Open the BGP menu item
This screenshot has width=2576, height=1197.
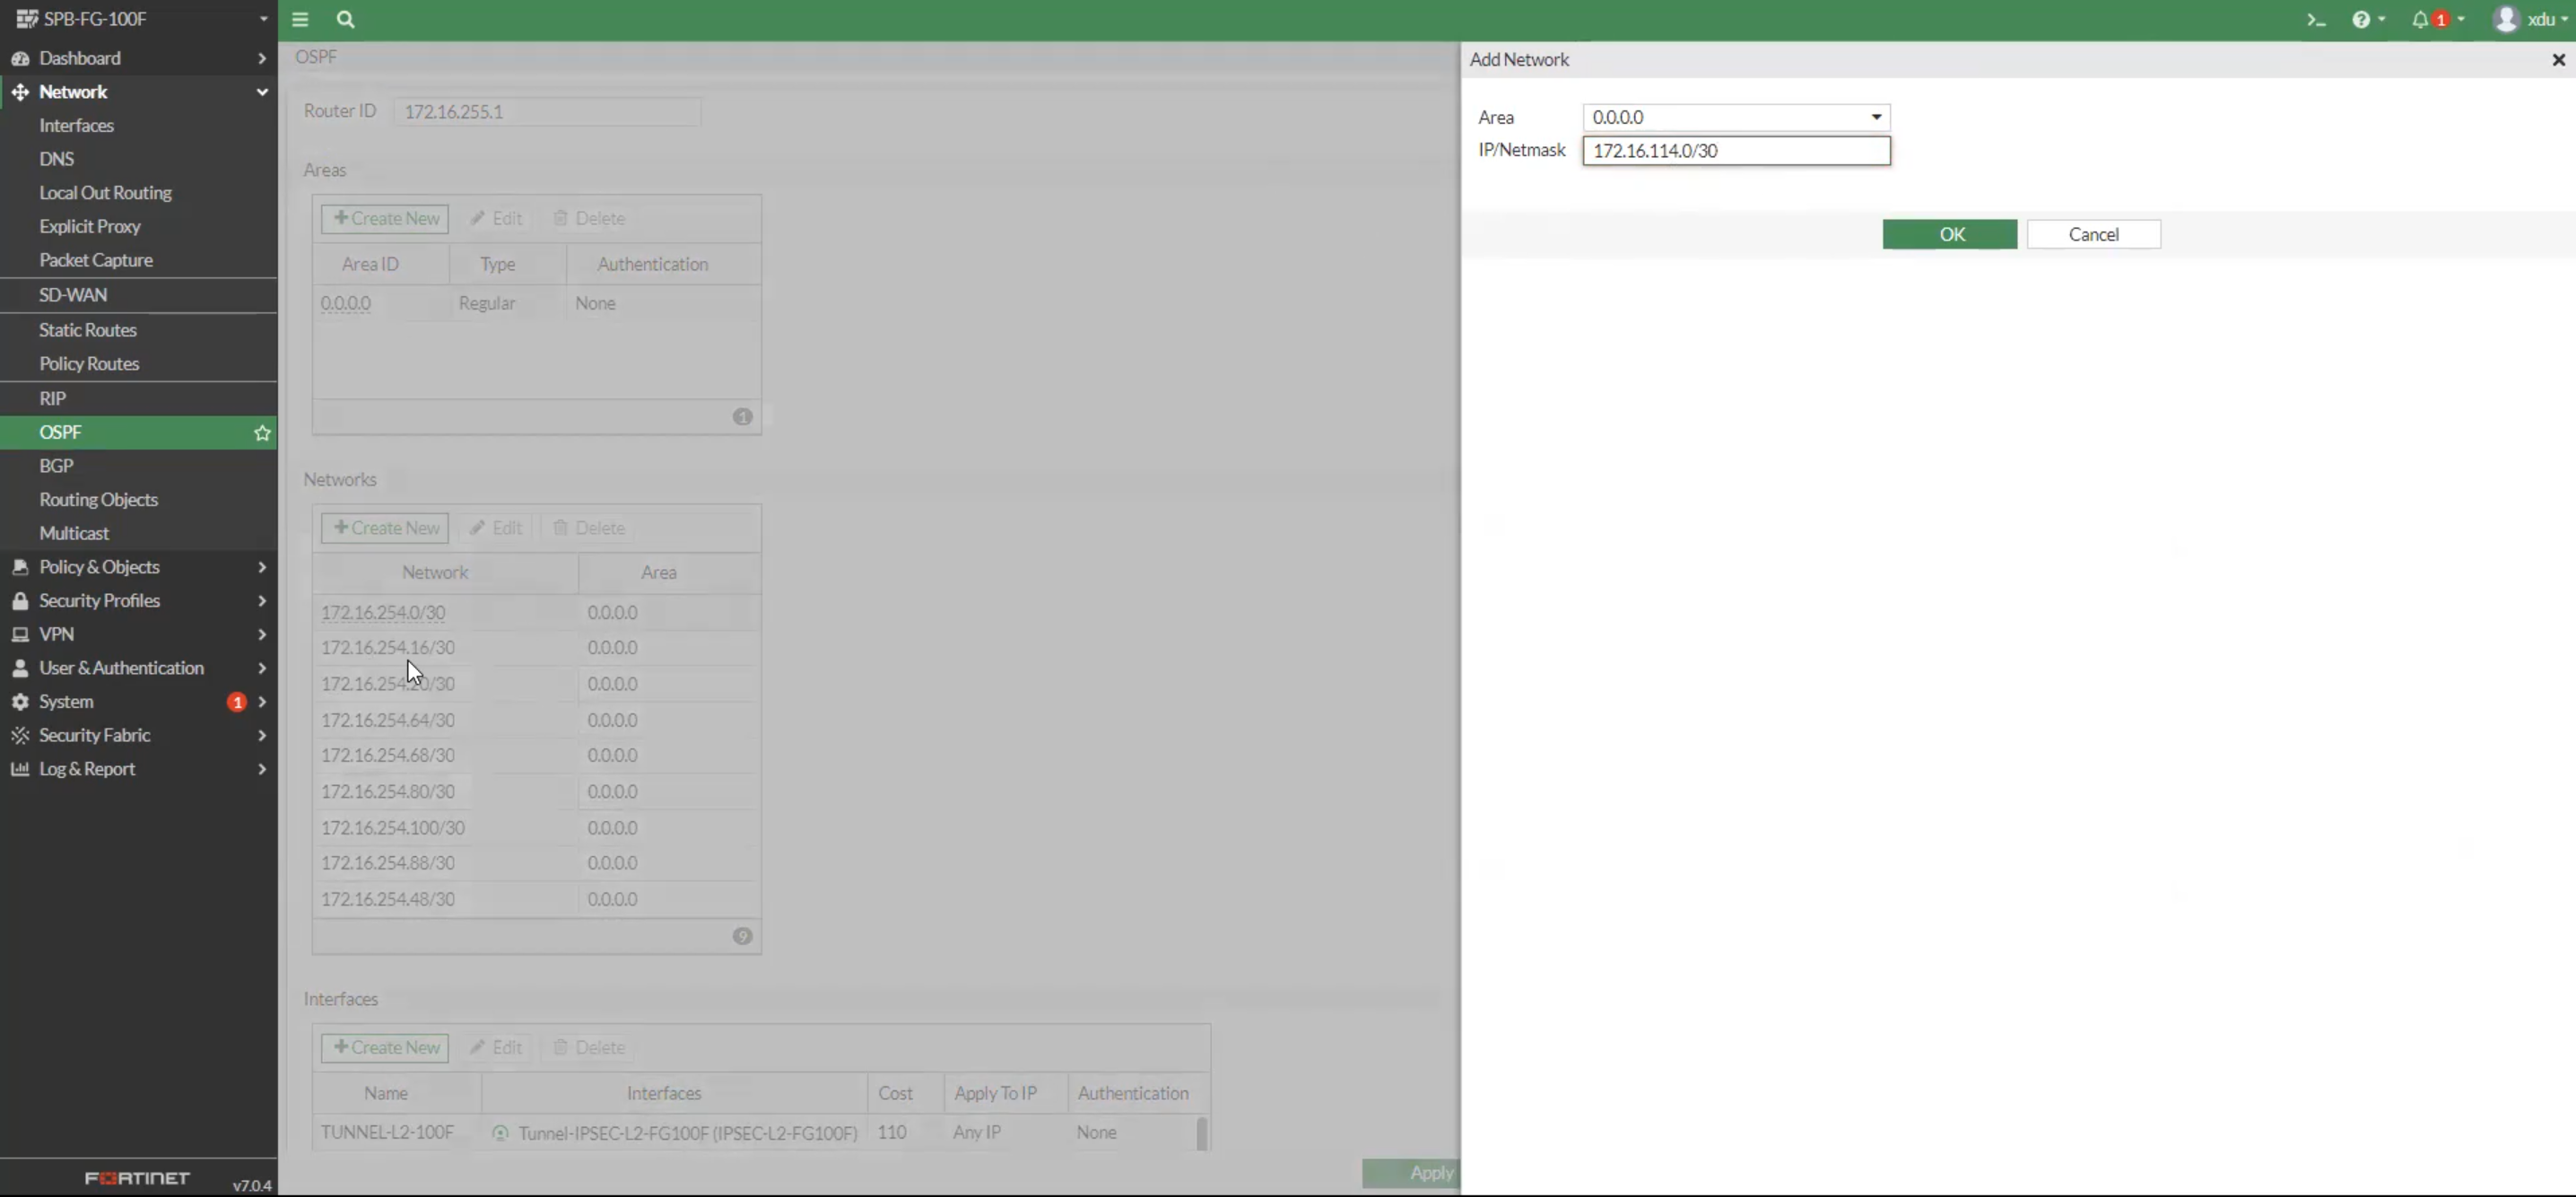pos(56,466)
